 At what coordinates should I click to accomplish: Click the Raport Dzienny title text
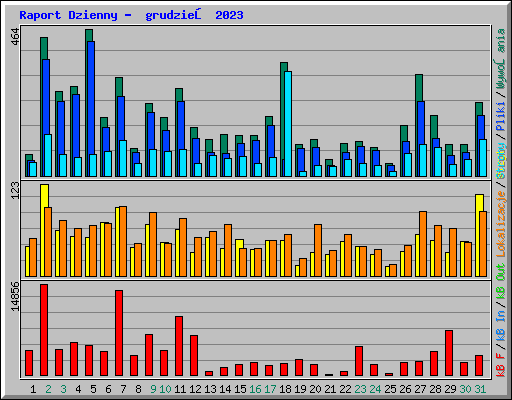pyautogui.click(x=68, y=15)
